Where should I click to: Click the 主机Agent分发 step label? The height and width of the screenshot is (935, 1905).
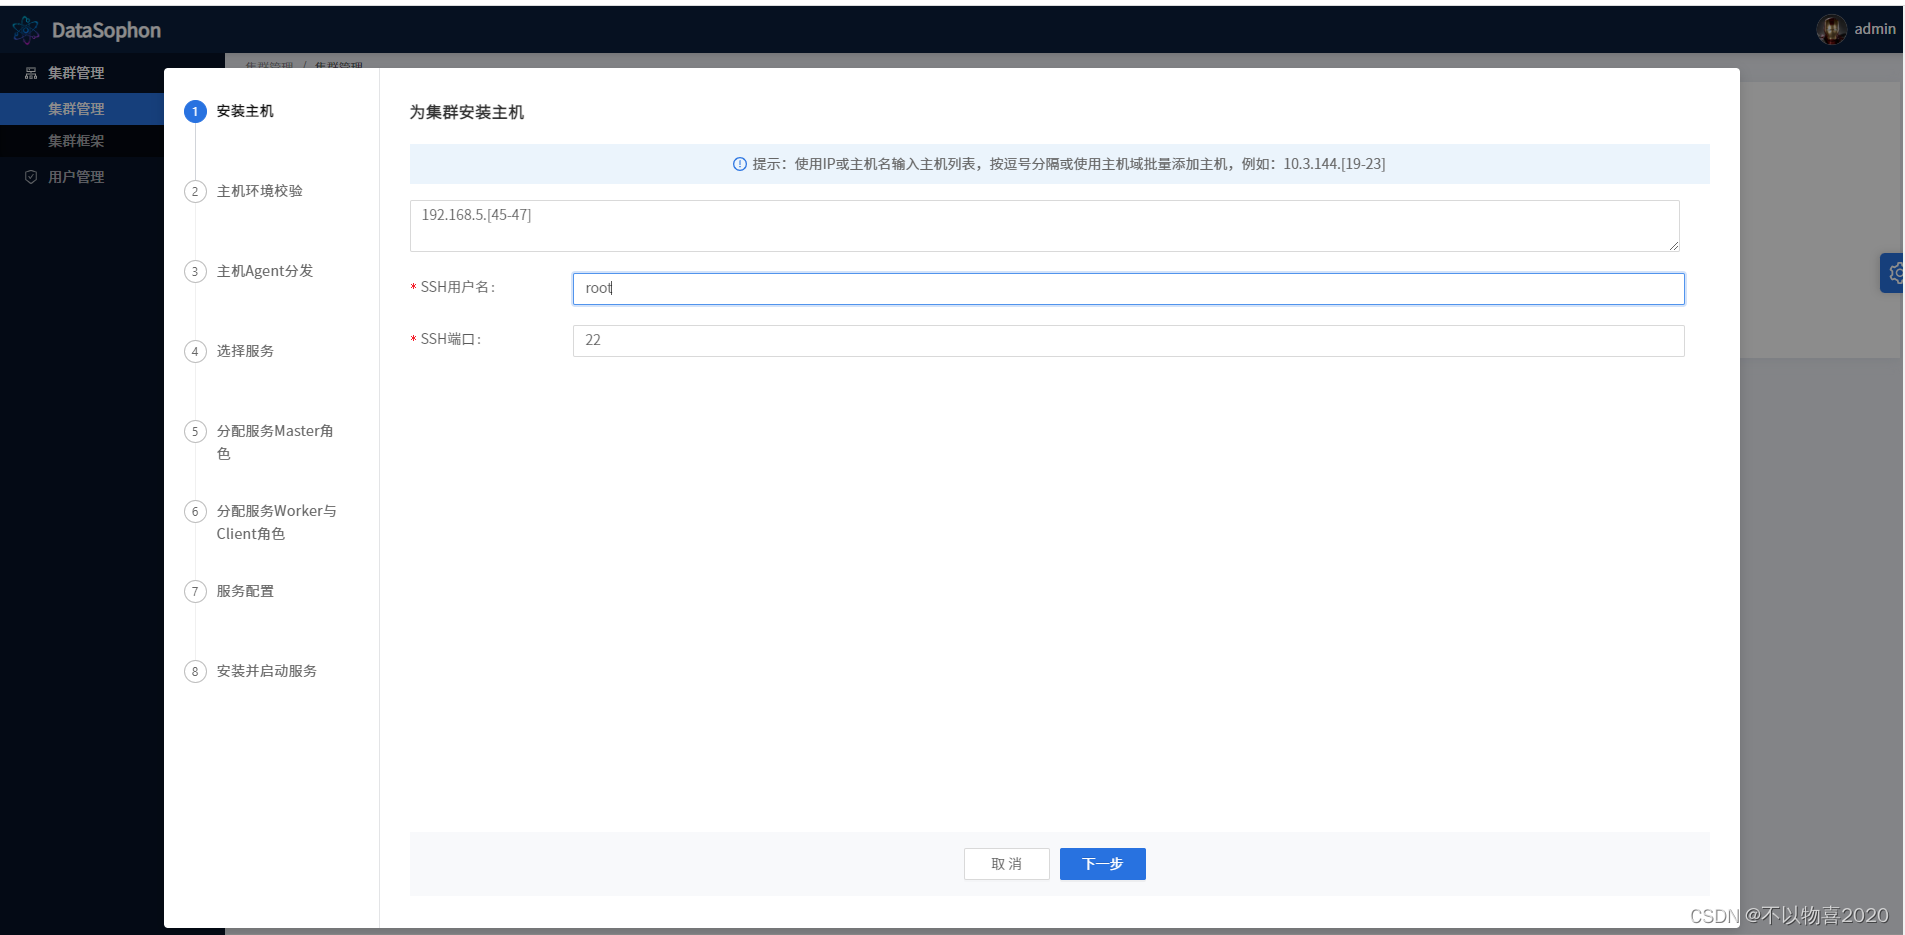(265, 271)
